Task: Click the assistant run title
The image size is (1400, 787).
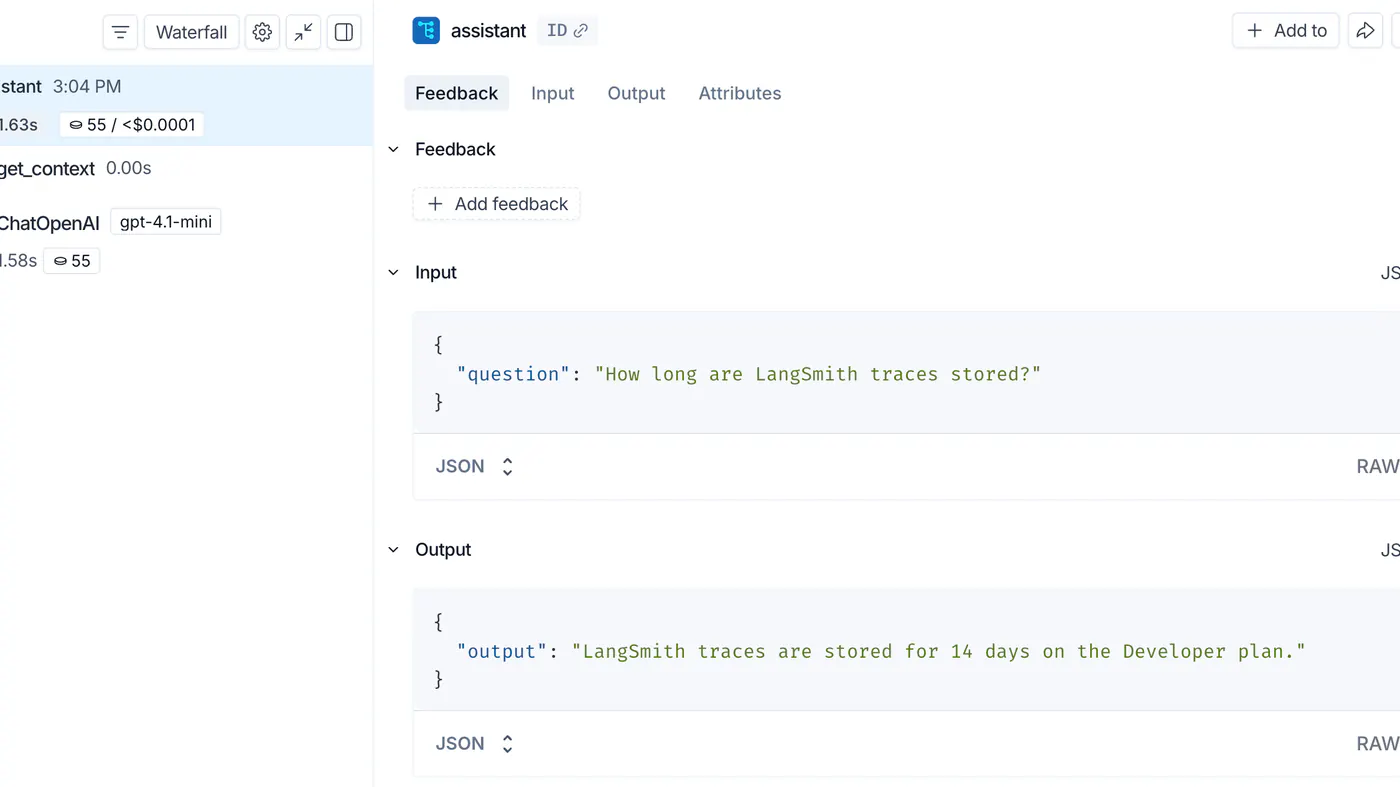Action: (488, 31)
